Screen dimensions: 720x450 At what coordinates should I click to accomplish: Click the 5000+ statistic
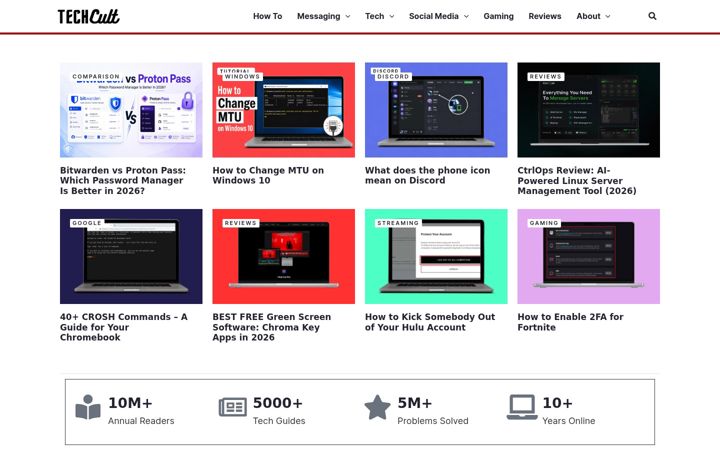(278, 403)
